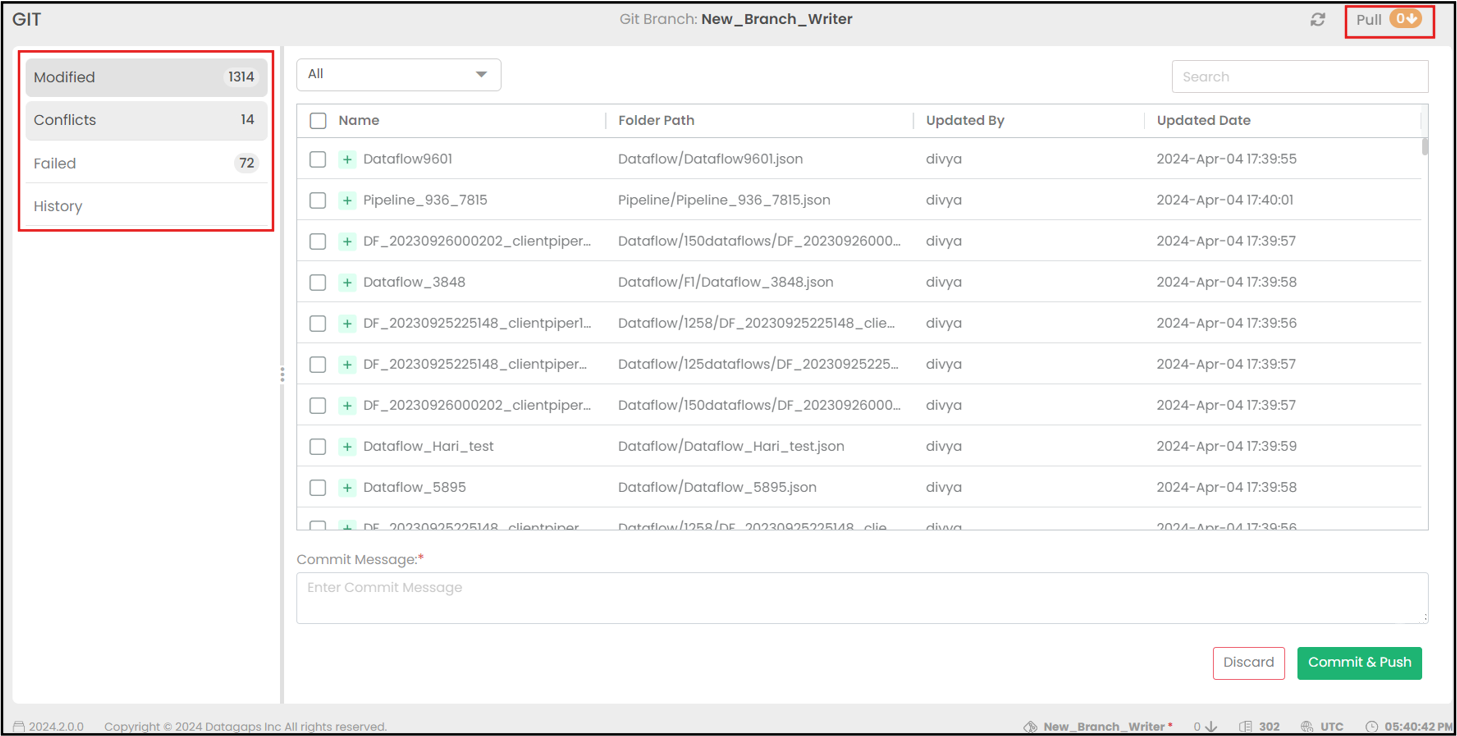Viewport: 1457px width, 736px height.
Task: Click the UTC globe icon in status bar
Action: coord(1307,727)
